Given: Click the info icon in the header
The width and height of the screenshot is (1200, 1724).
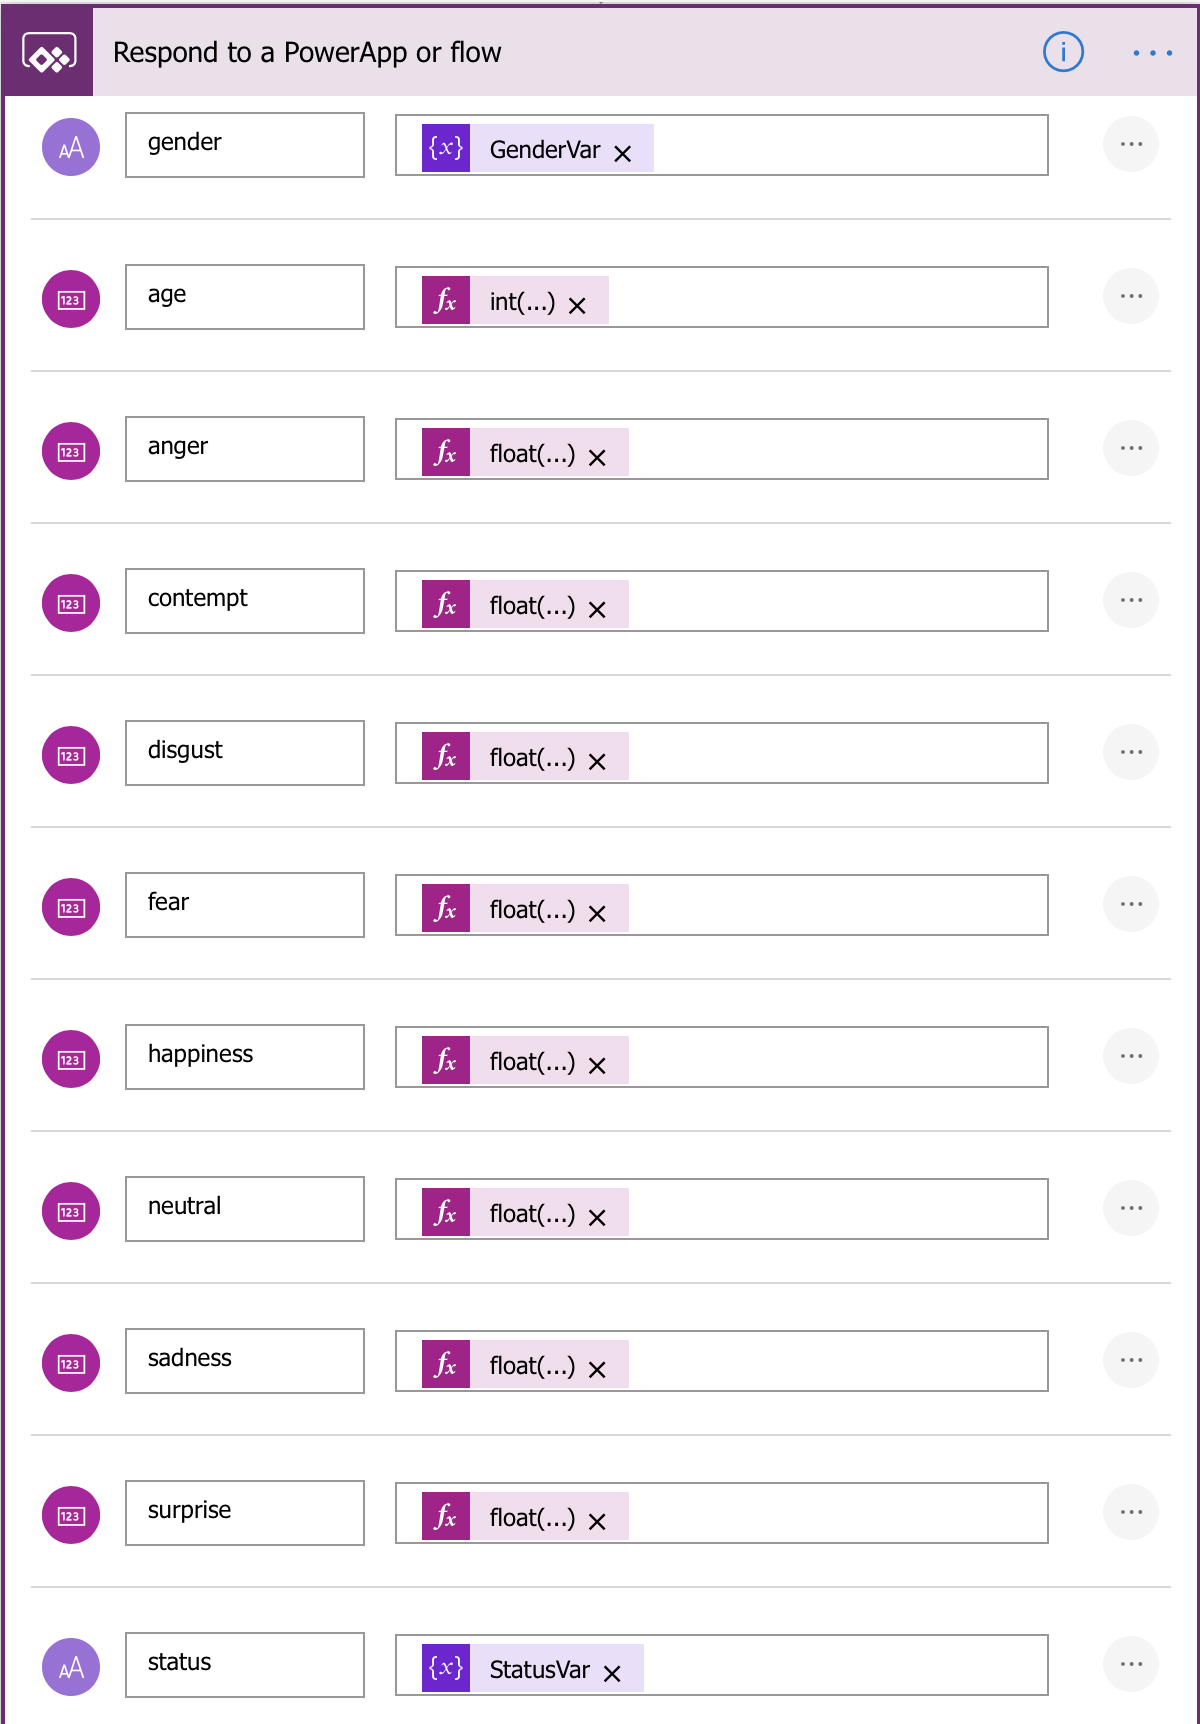Looking at the screenshot, I should click(x=1063, y=51).
